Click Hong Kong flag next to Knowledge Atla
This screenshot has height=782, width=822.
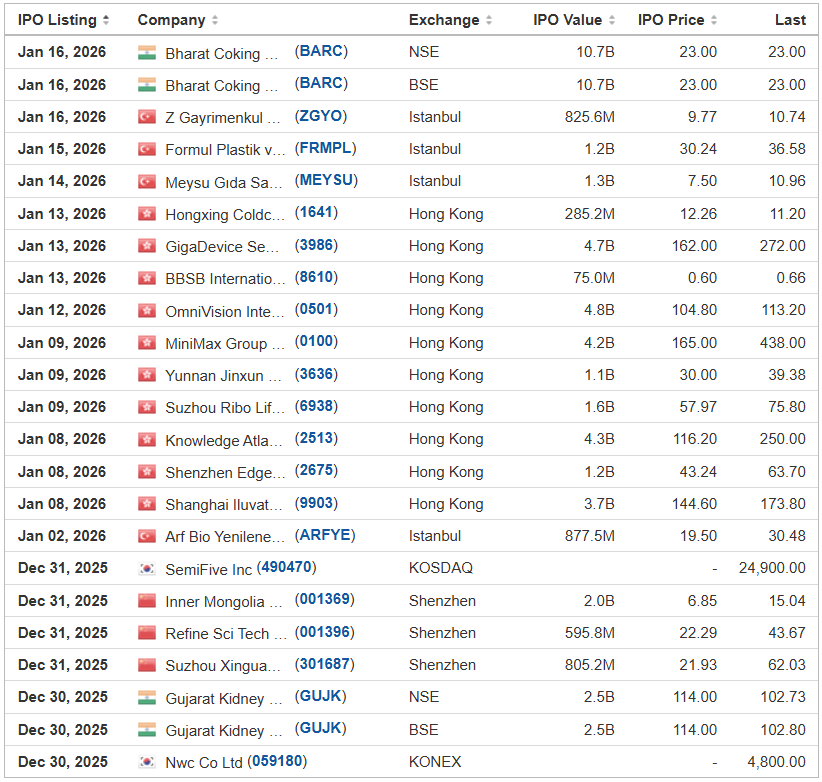147,439
